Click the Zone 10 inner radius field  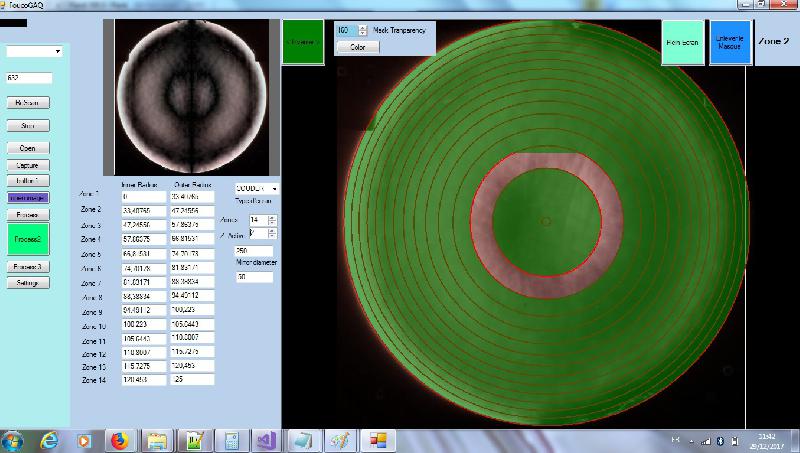point(144,324)
